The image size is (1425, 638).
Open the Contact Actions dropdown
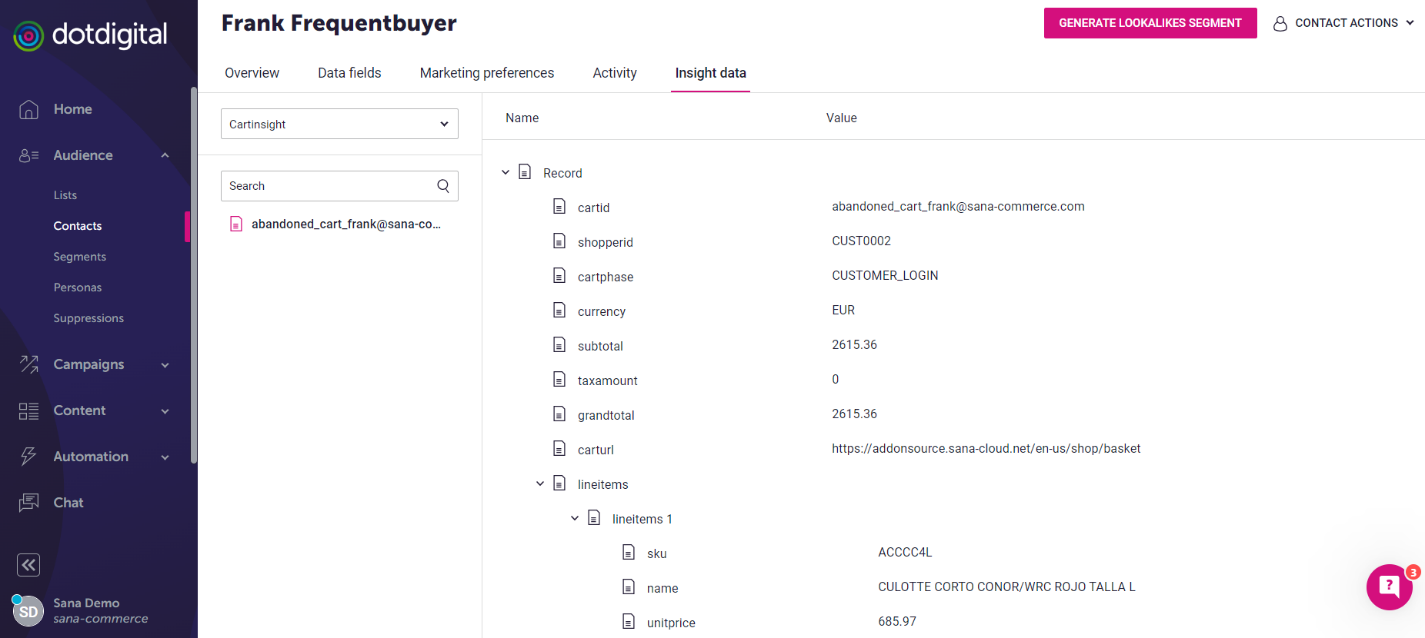(1344, 23)
